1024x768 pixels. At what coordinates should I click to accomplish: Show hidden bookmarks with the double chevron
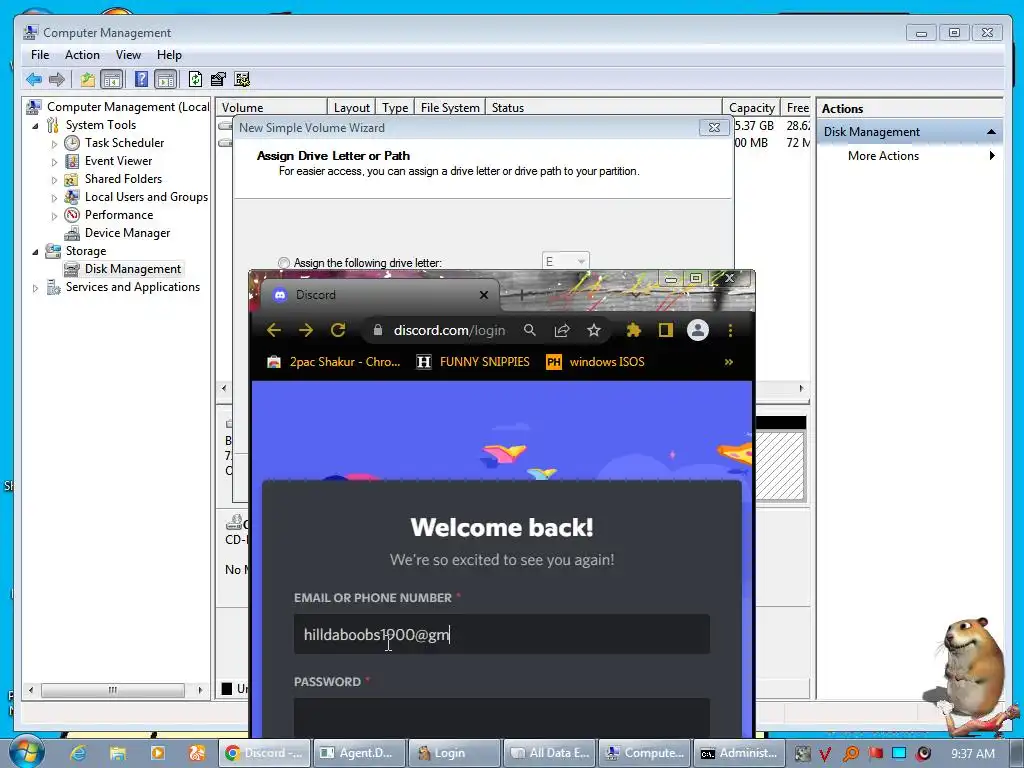point(728,362)
